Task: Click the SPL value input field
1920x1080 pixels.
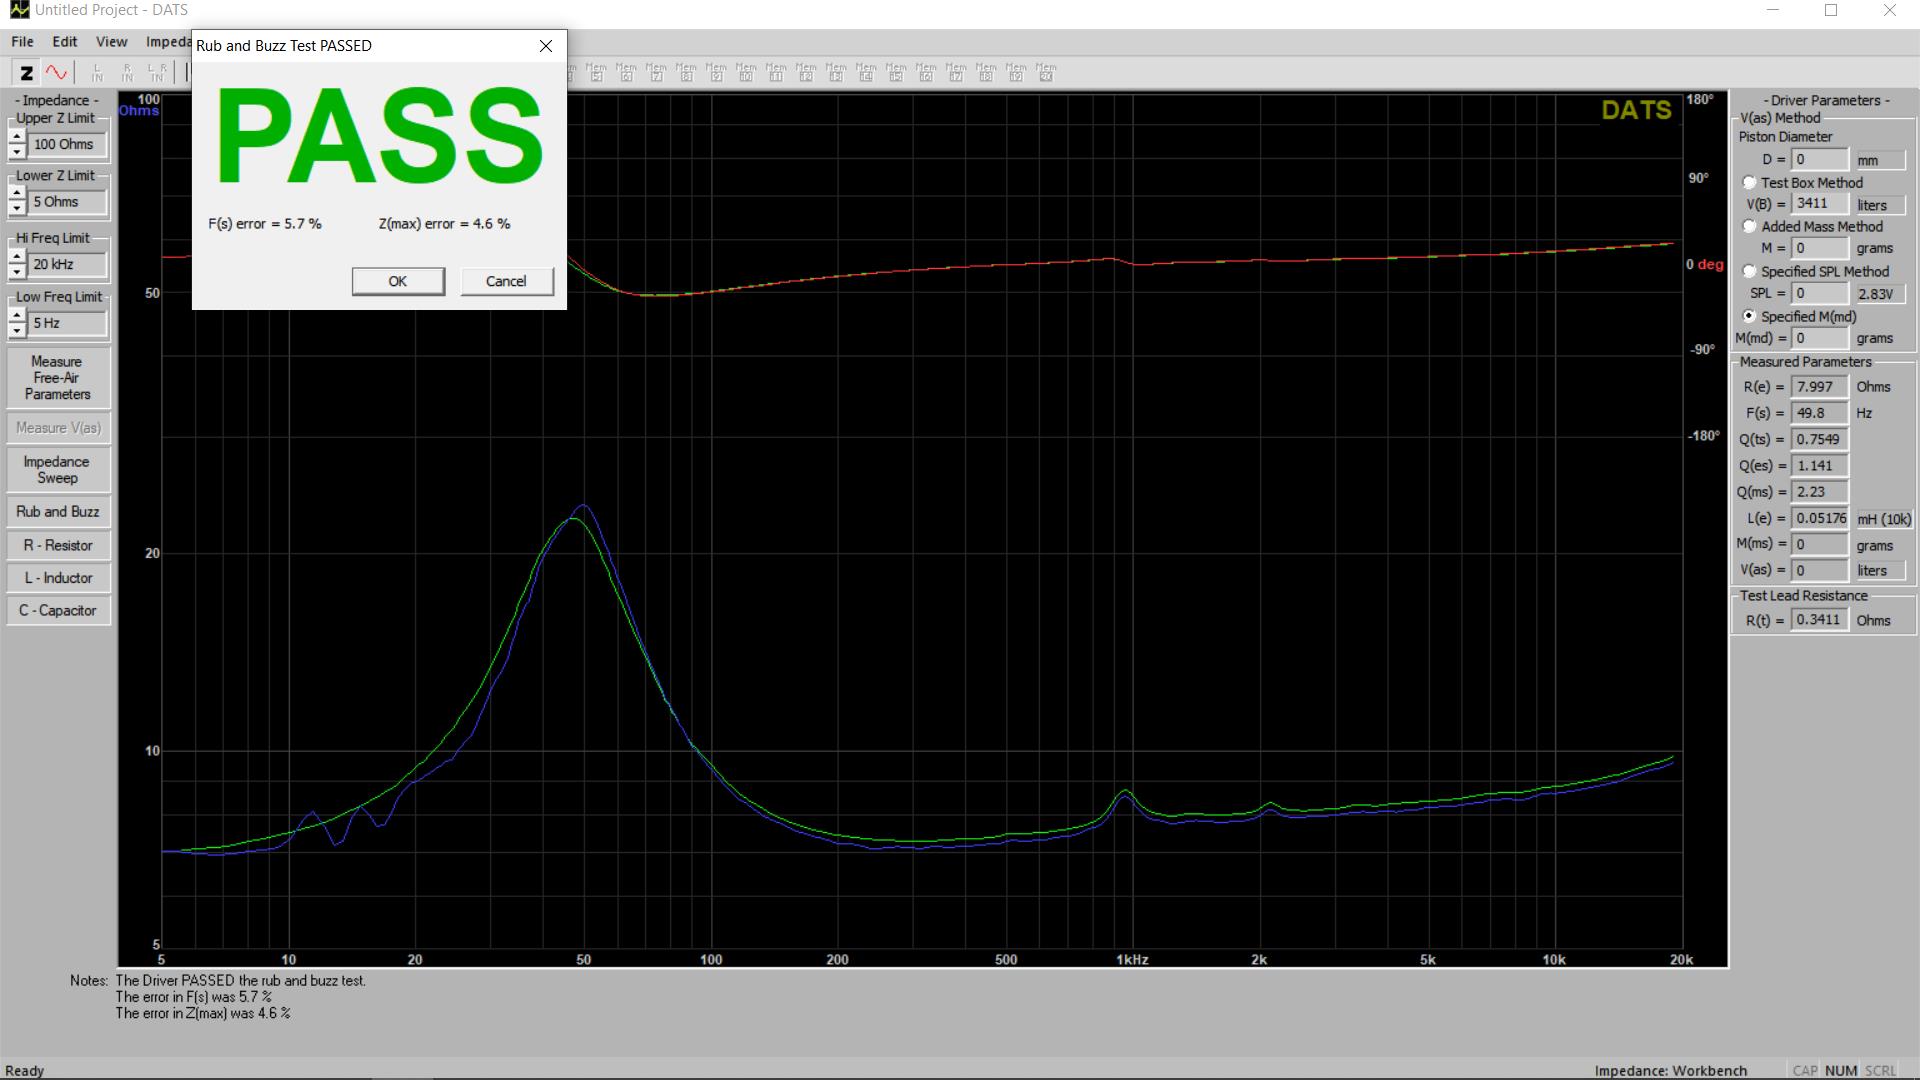Action: pyautogui.click(x=1820, y=293)
